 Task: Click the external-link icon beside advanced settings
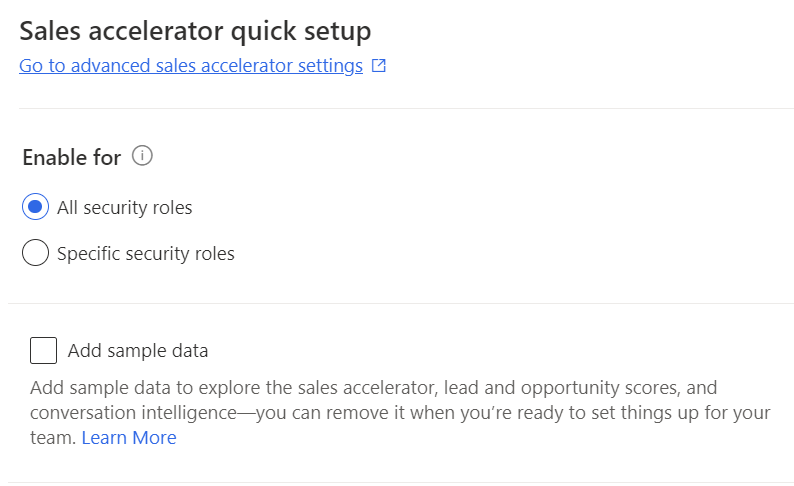(379, 66)
